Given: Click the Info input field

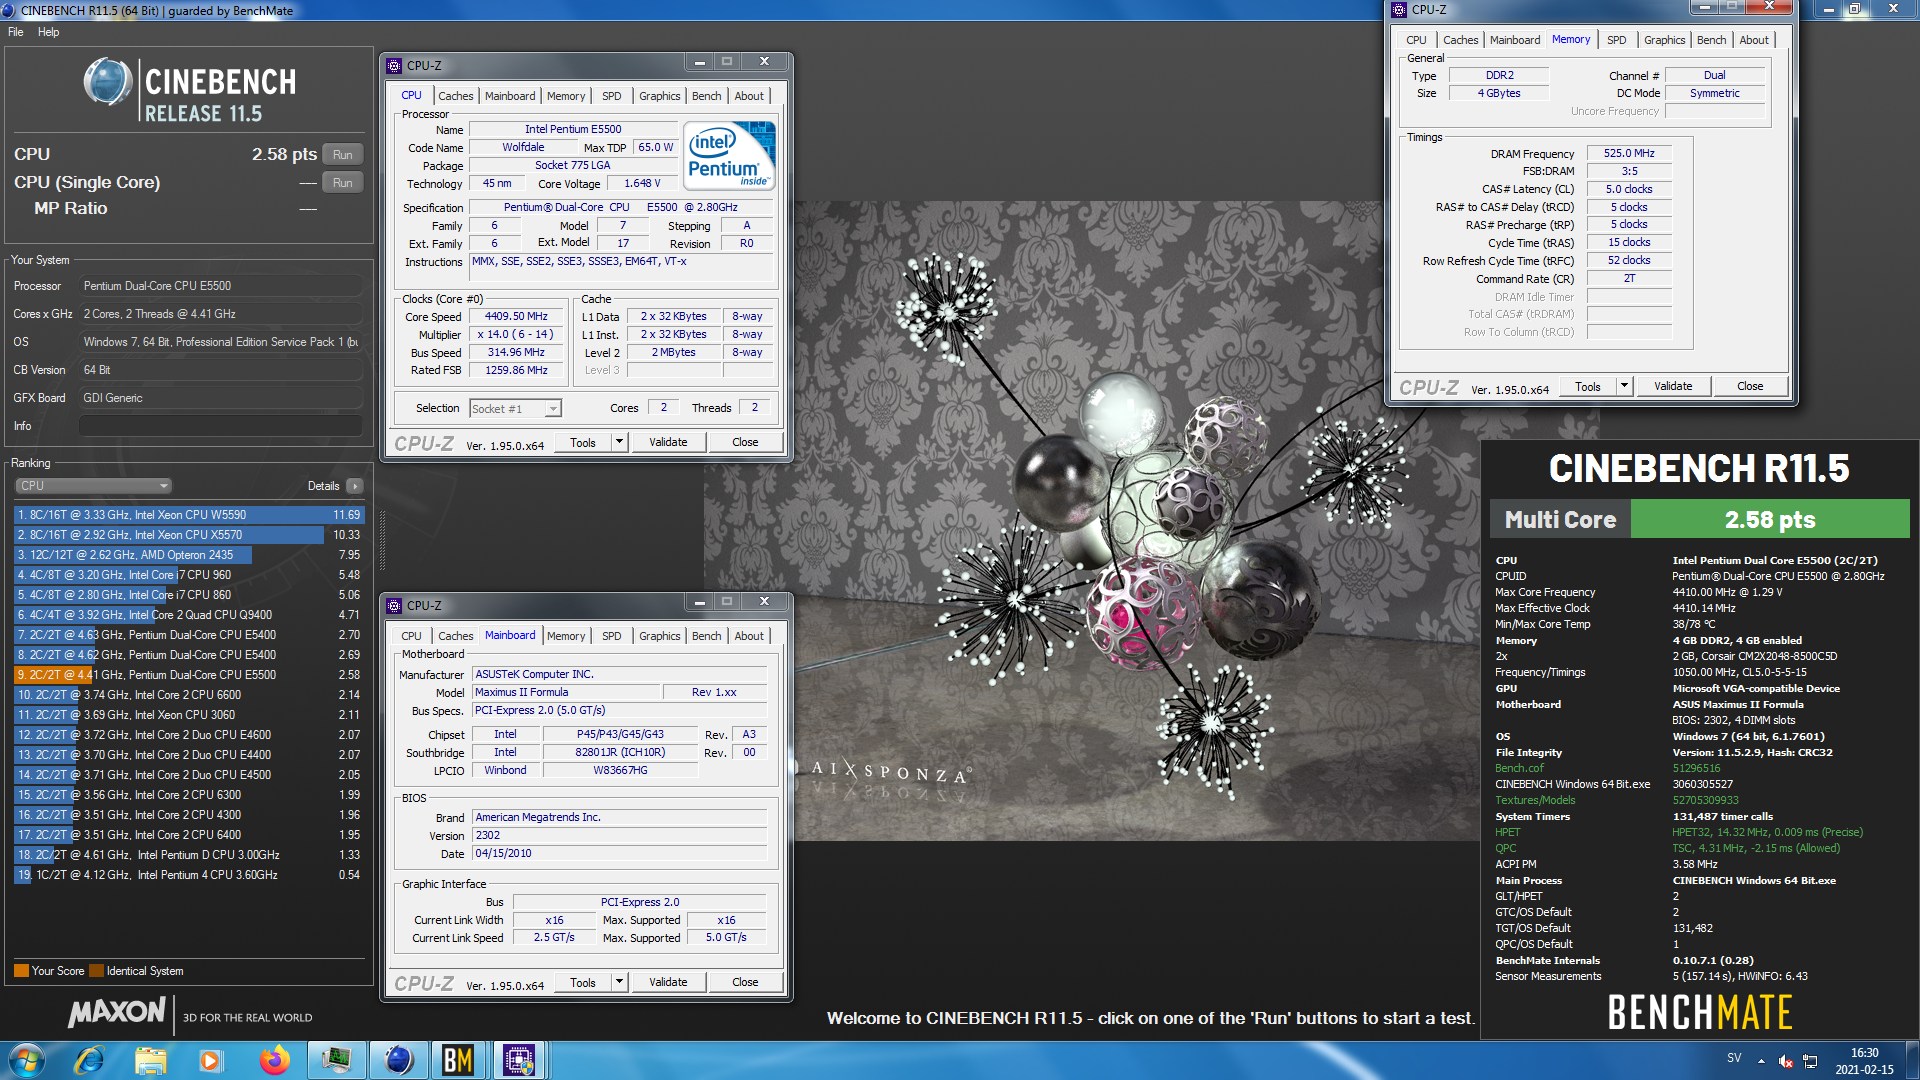Looking at the screenshot, I should point(220,426).
